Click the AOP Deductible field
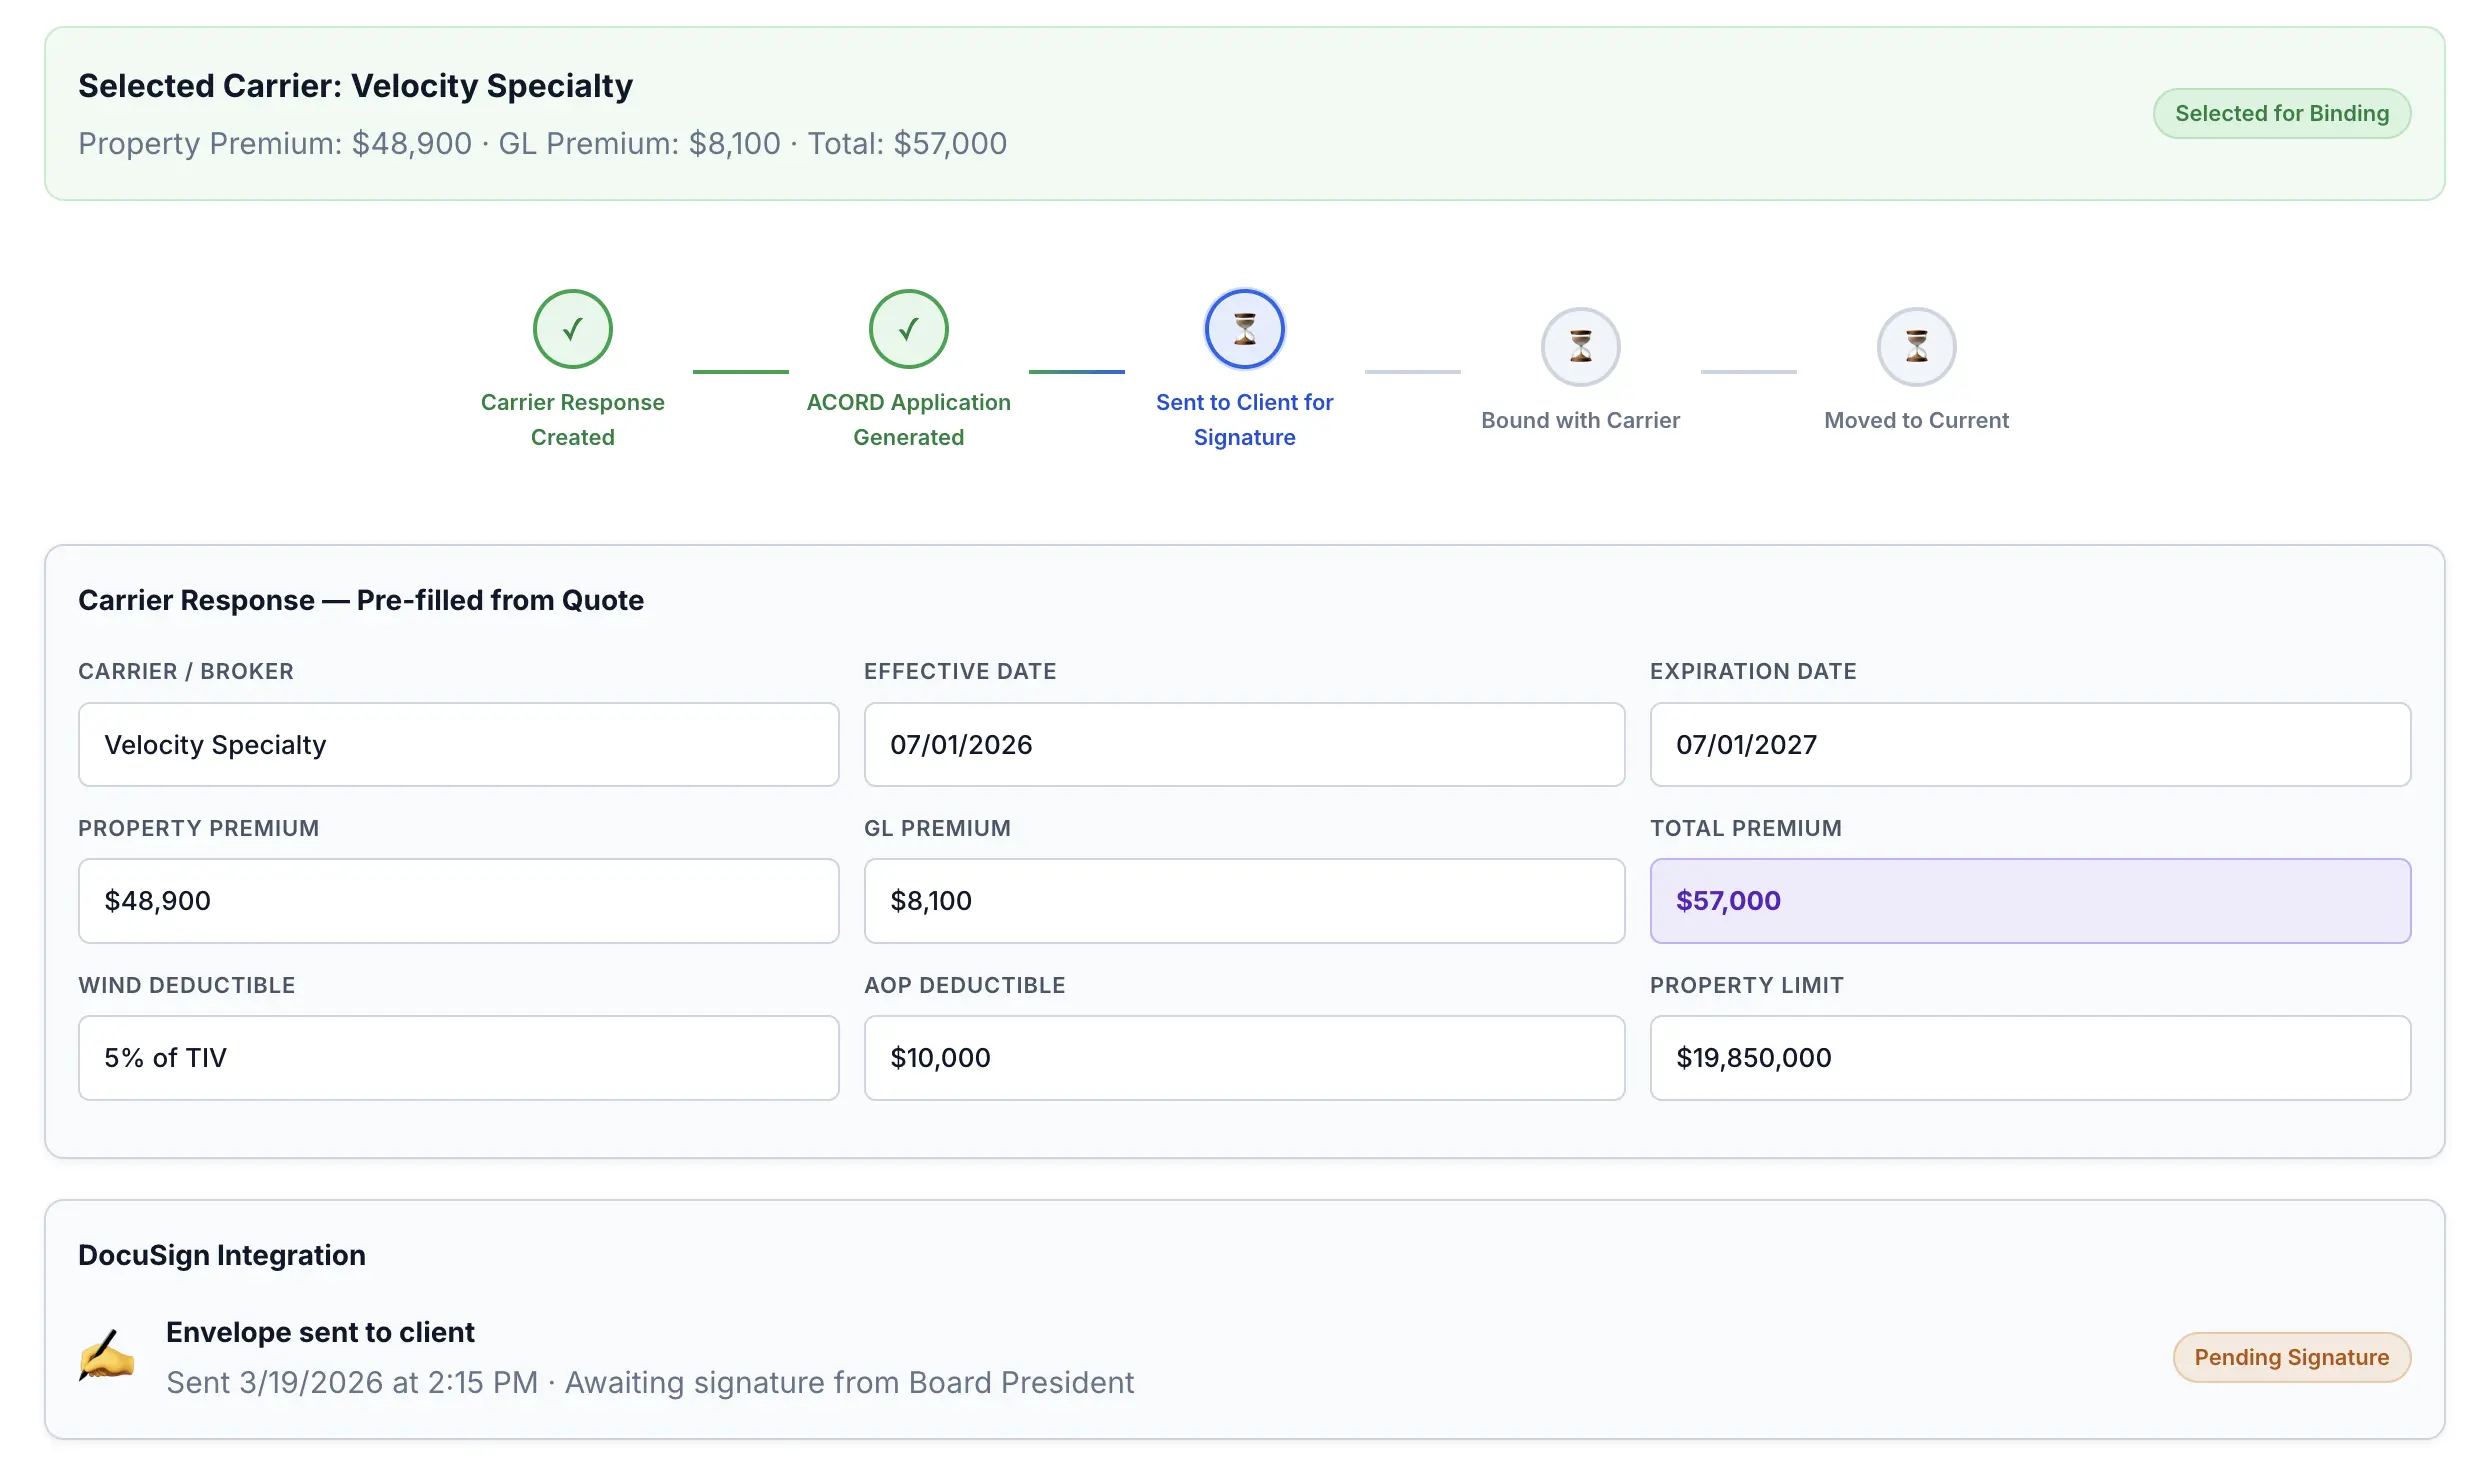Screen dimensions: 2472x1484 coord(1244,1057)
